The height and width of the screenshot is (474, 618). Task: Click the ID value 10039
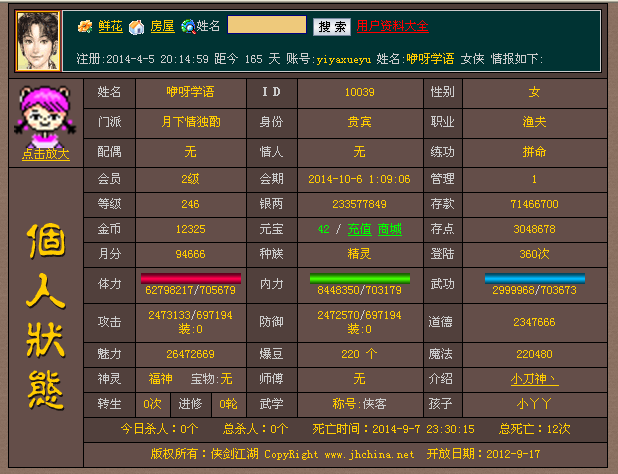point(359,92)
